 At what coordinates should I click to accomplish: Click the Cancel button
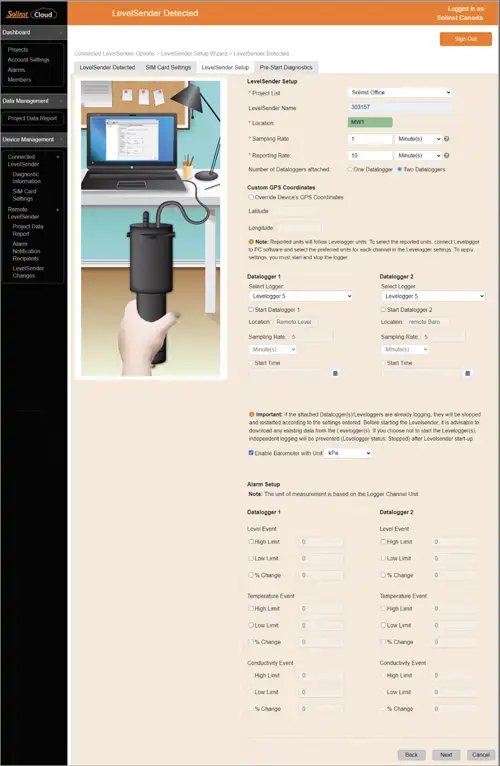pos(481,755)
